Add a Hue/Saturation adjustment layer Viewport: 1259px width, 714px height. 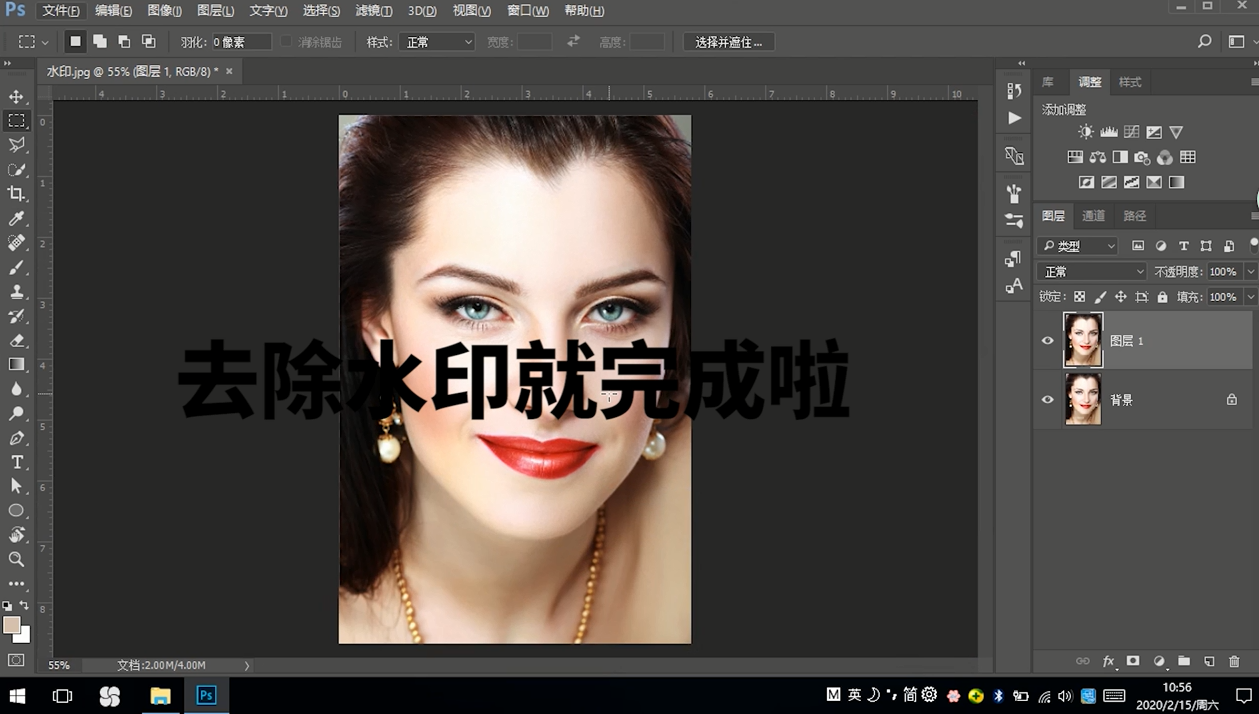tap(1075, 157)
